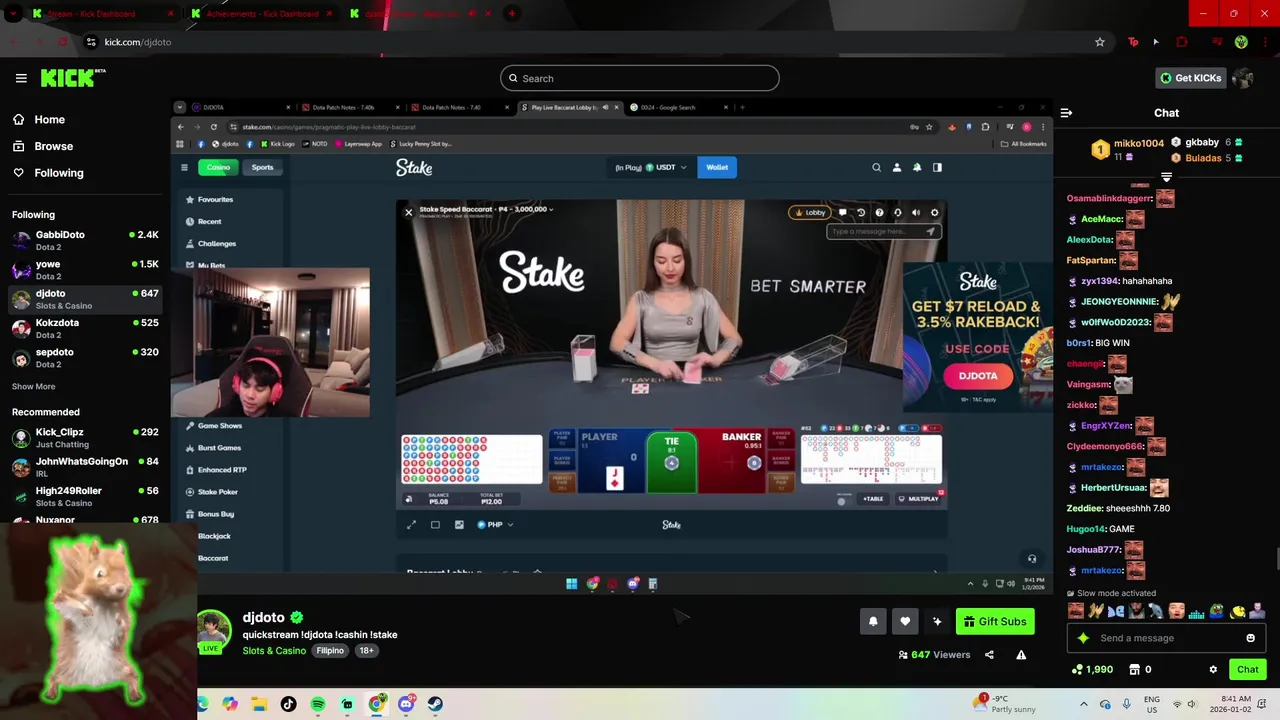Reload the kick.com page
Viewport: 1280px width, 720px height.
pyautogui.click(x=62, y=42)
